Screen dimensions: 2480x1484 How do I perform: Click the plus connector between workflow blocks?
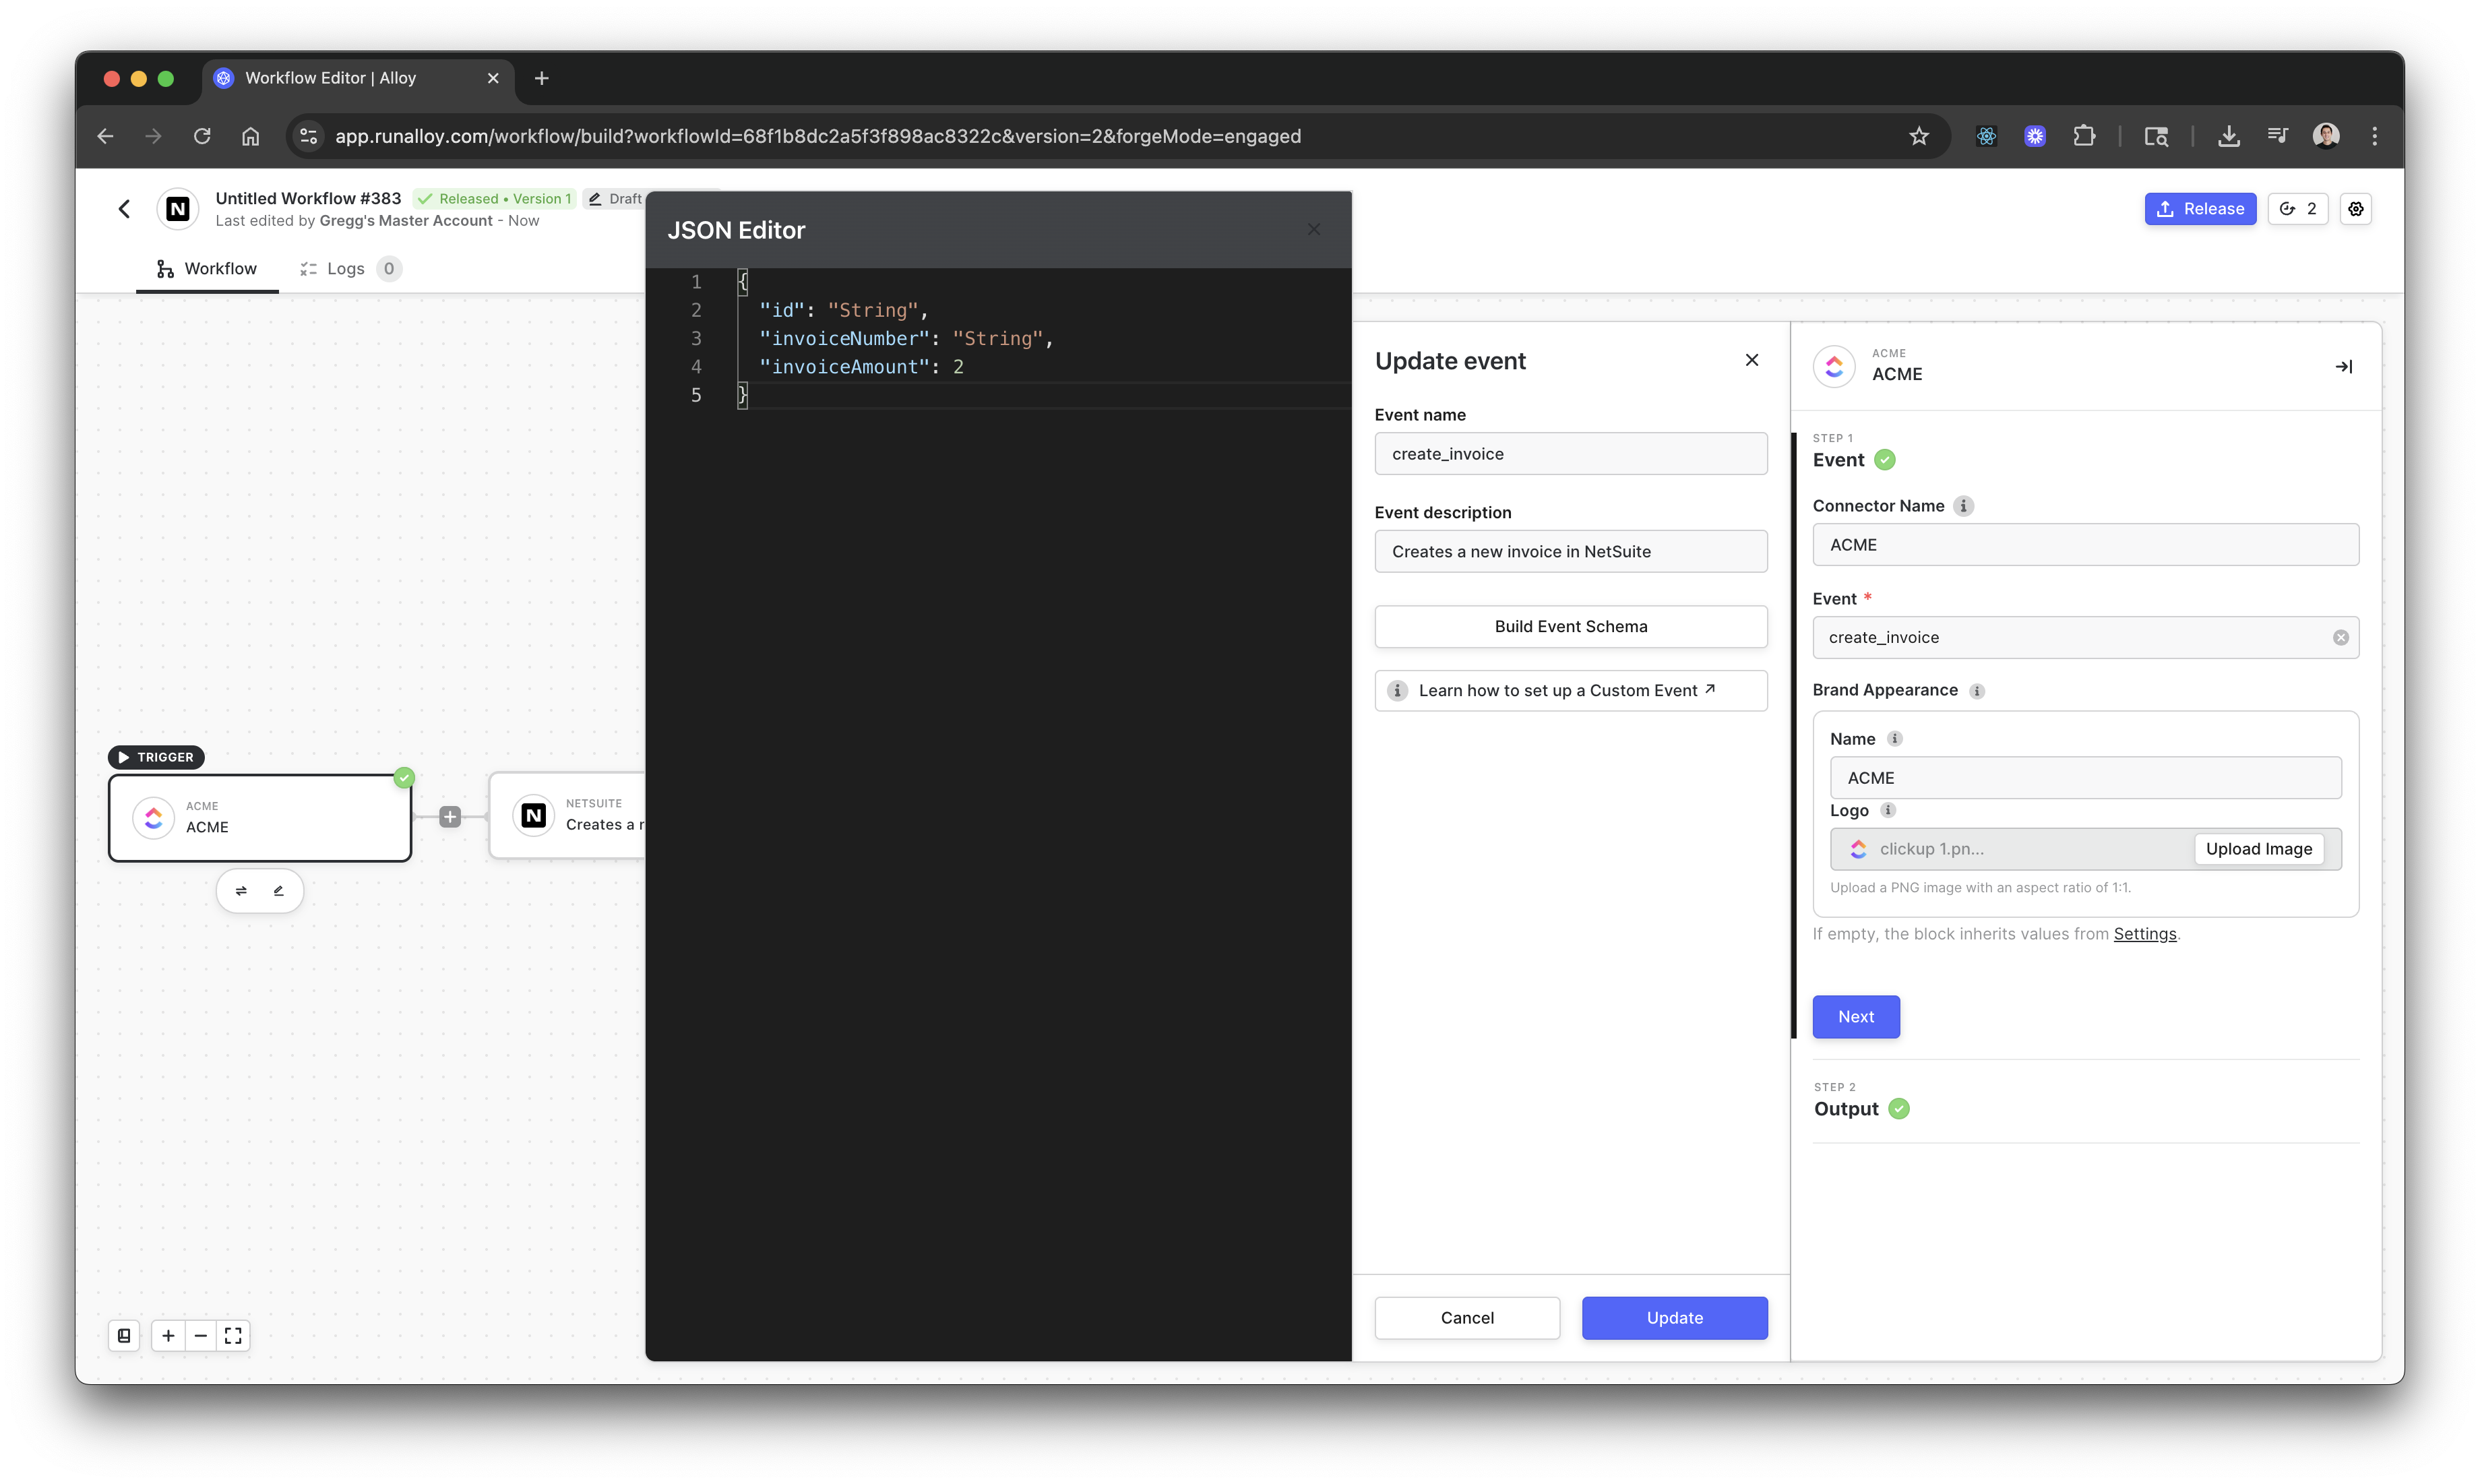pyautogui.click(x=450, y=817)
